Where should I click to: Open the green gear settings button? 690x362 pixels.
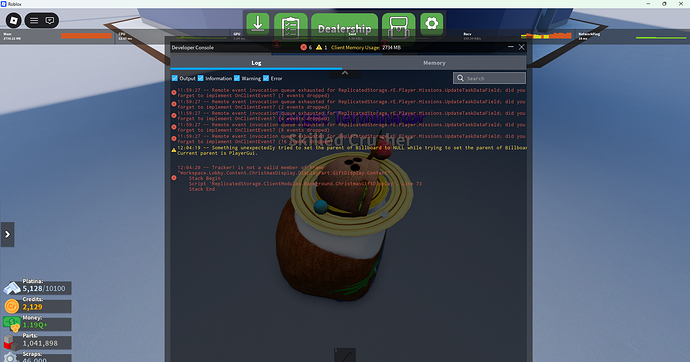tap(432, 24)
